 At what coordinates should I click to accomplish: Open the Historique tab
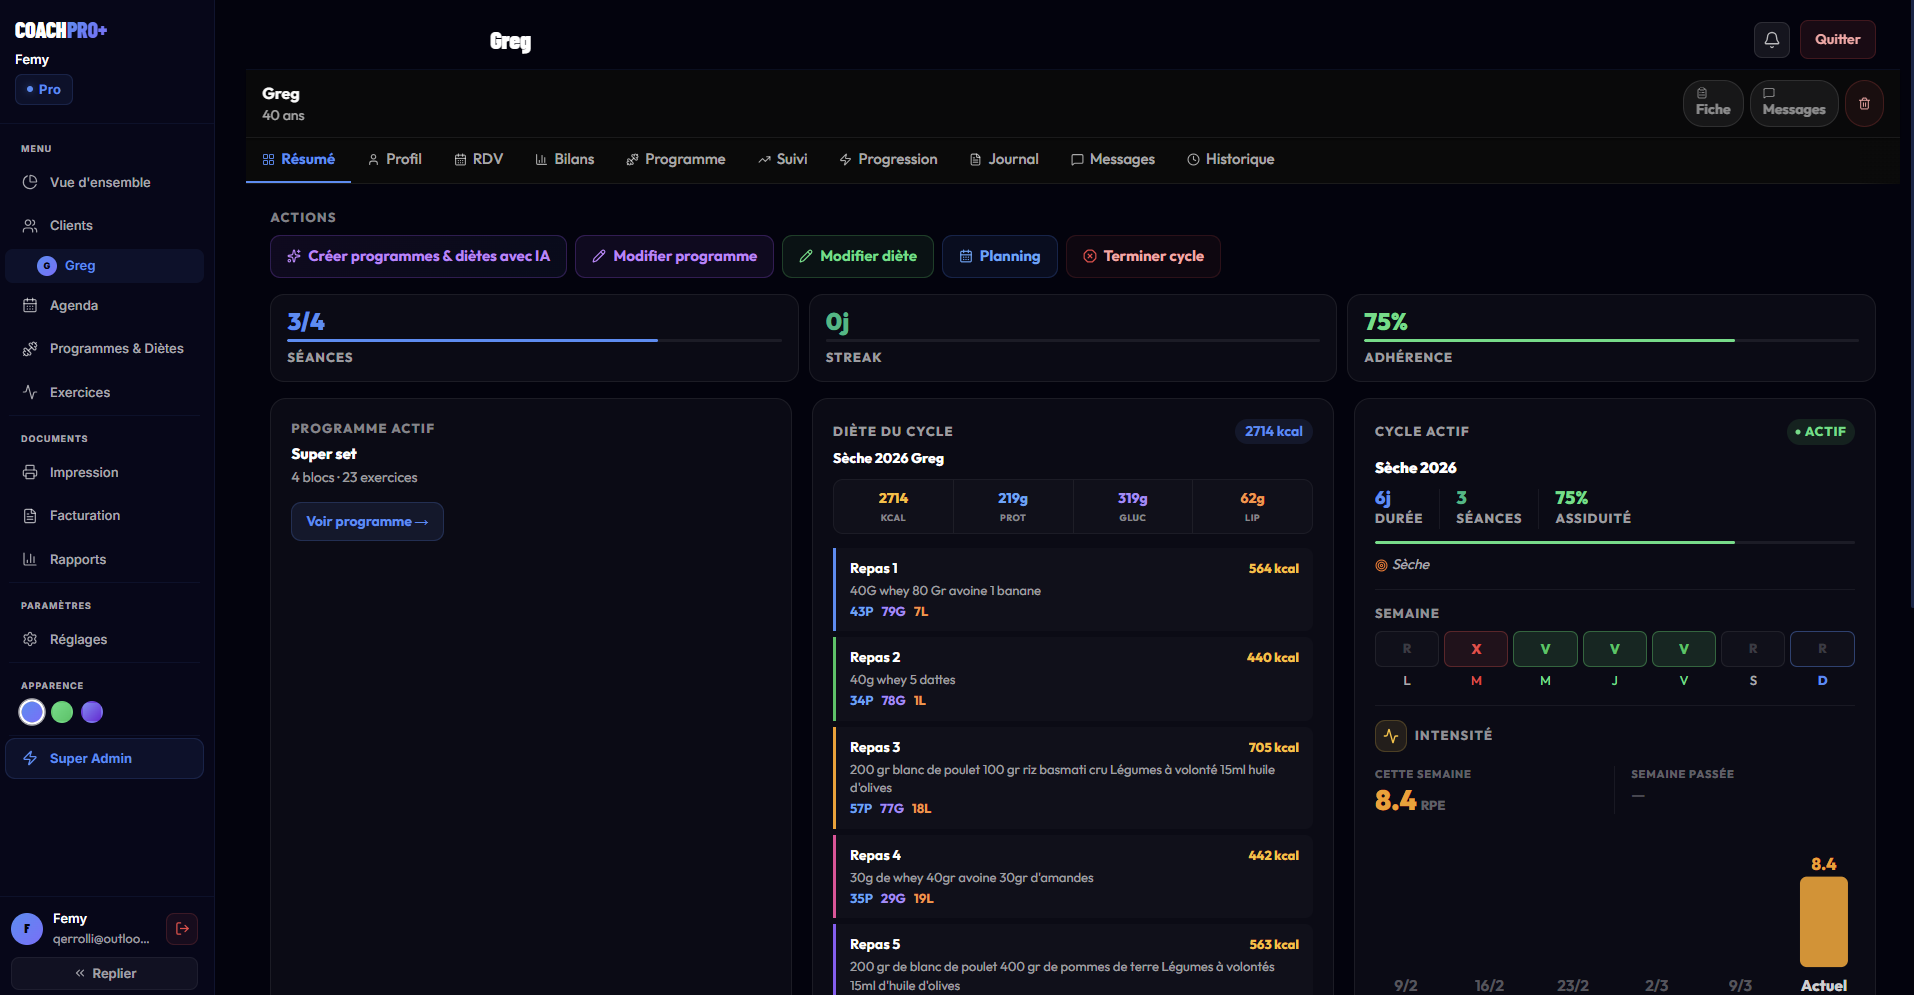pos(1230,160)
